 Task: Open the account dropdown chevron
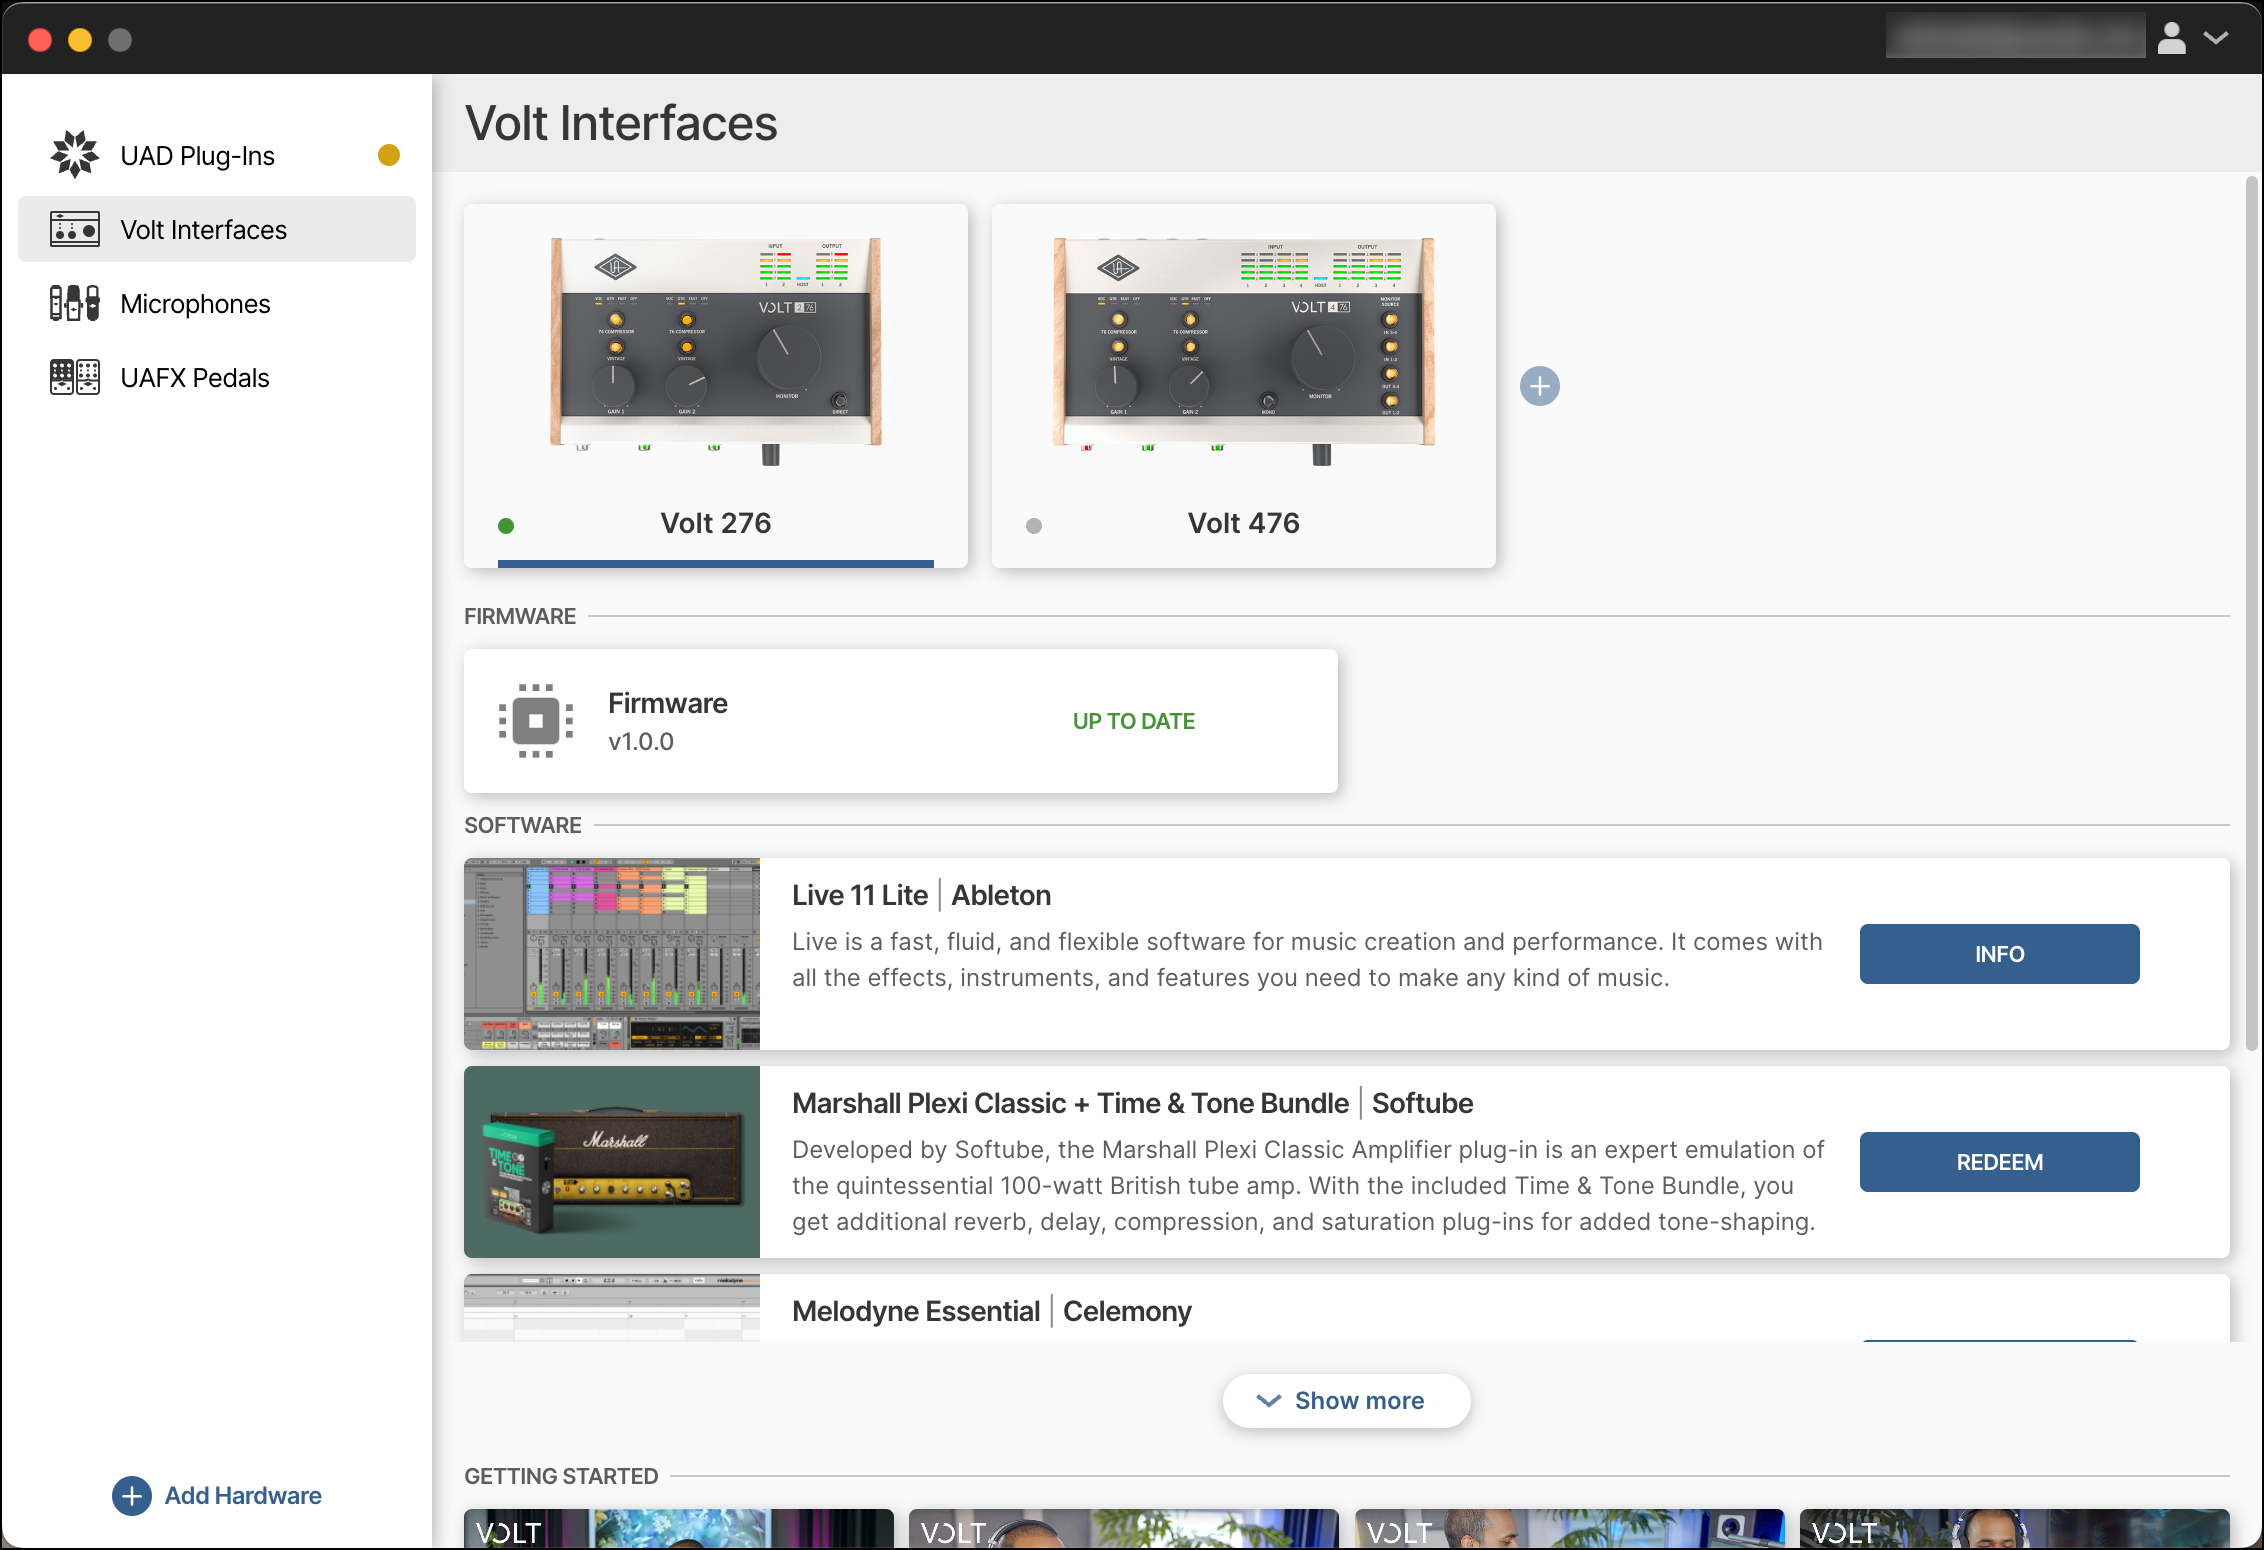click(2216, 38)
